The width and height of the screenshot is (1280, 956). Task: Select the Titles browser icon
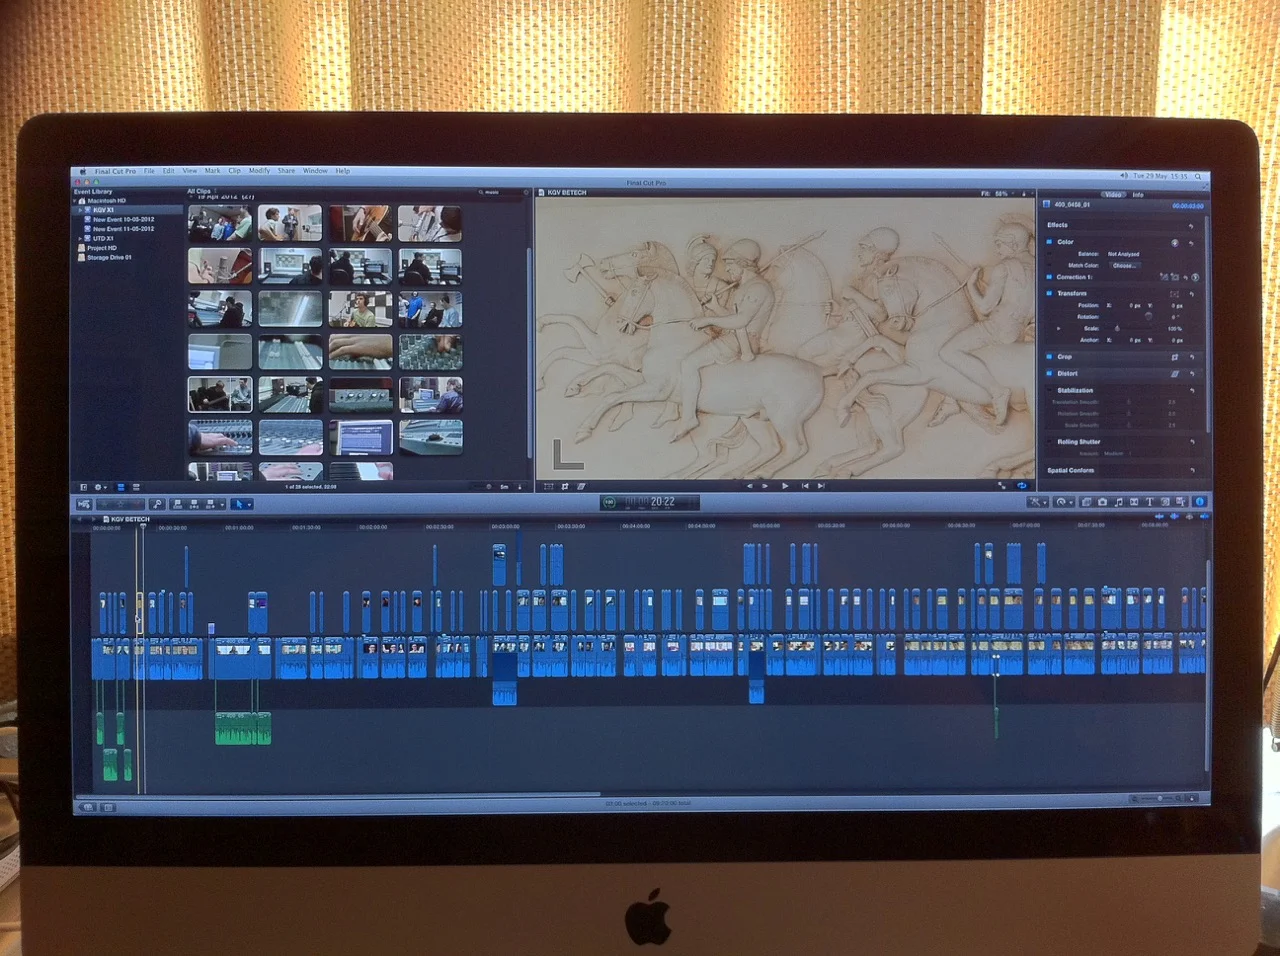coord(1149,502)
